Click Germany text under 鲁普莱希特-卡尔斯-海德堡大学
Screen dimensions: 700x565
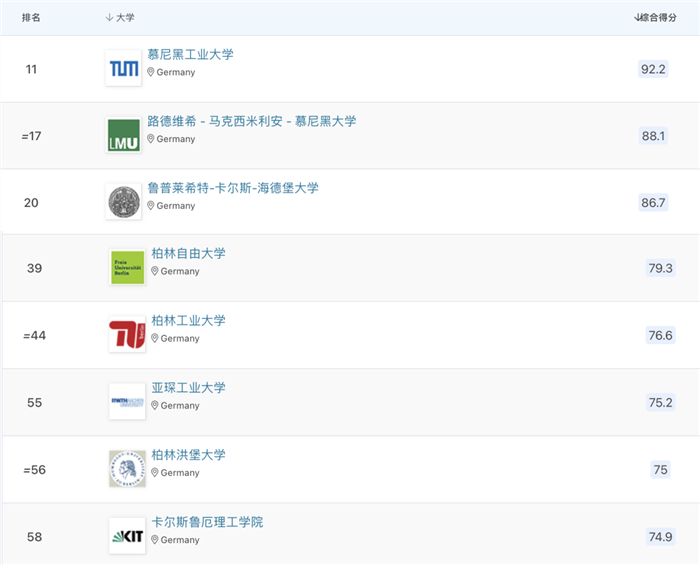(176, 206)
